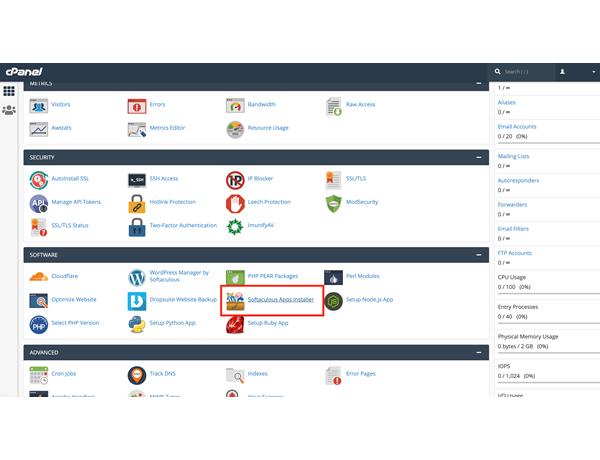The image size is (600, 460).
Task: Open the Aliases statistics link
Action: (x=507, y=102)
